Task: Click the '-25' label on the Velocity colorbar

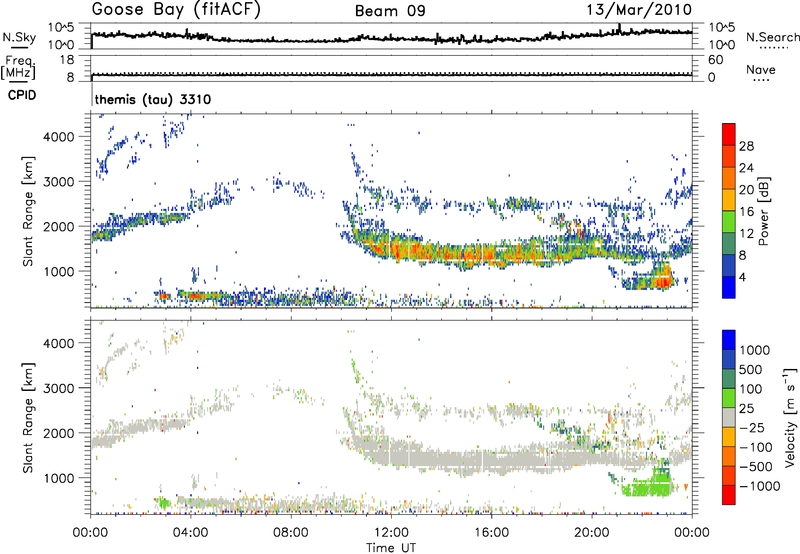Action: point(751,428)
